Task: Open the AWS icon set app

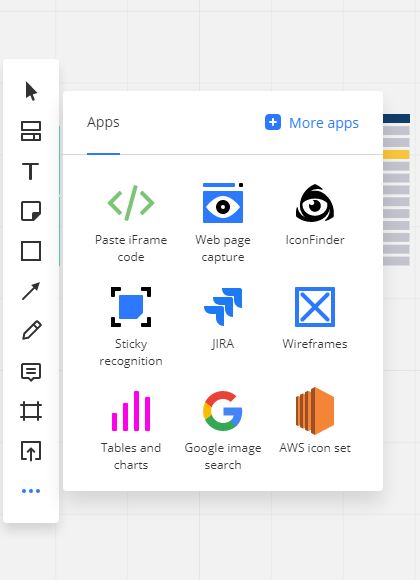Action: pos(315,421)
